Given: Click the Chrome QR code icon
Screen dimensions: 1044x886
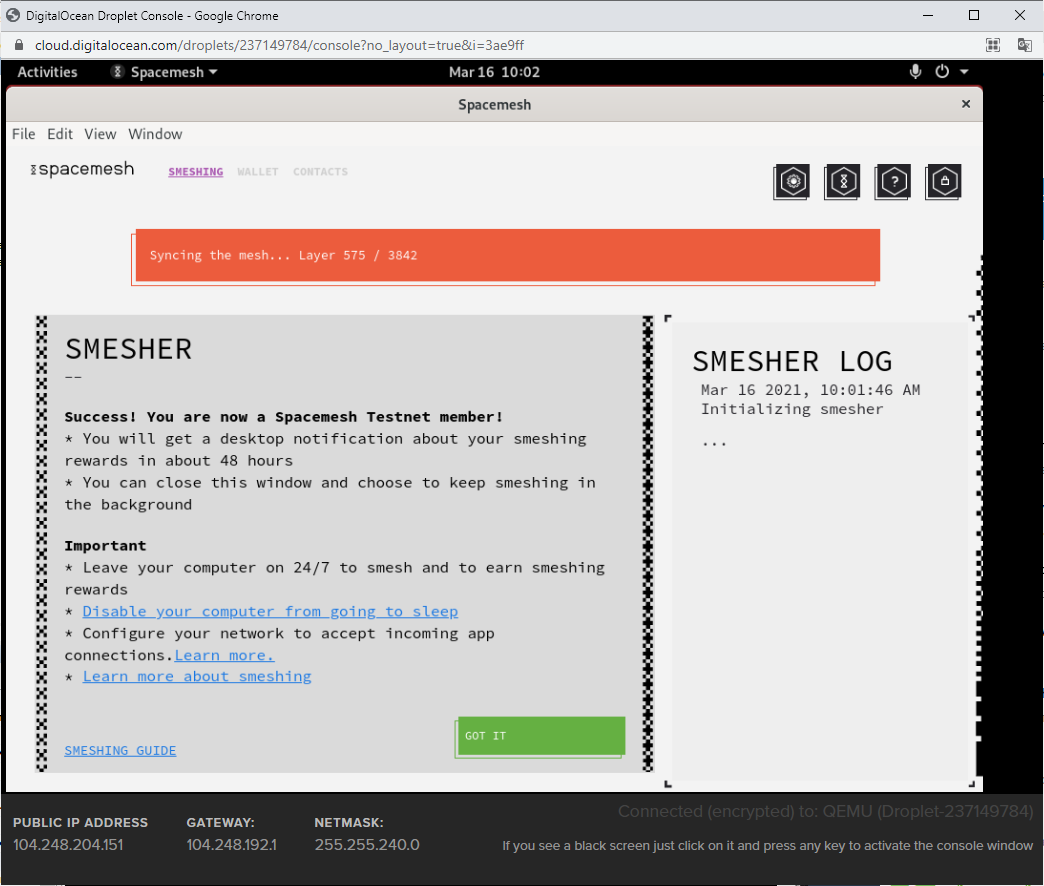Looking at the screenshot, I should pyautogui.click(x=993, y=45).
